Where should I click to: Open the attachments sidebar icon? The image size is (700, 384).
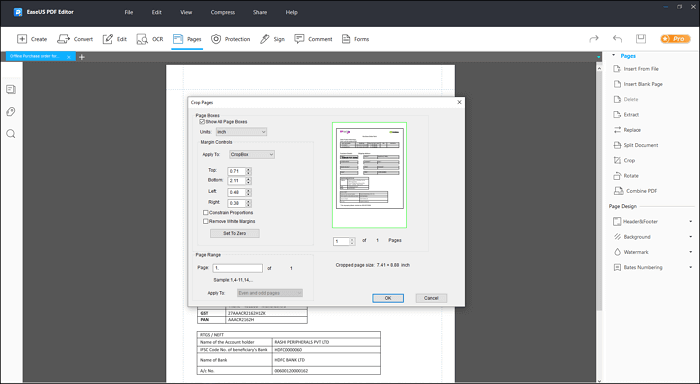pos(11,112)
